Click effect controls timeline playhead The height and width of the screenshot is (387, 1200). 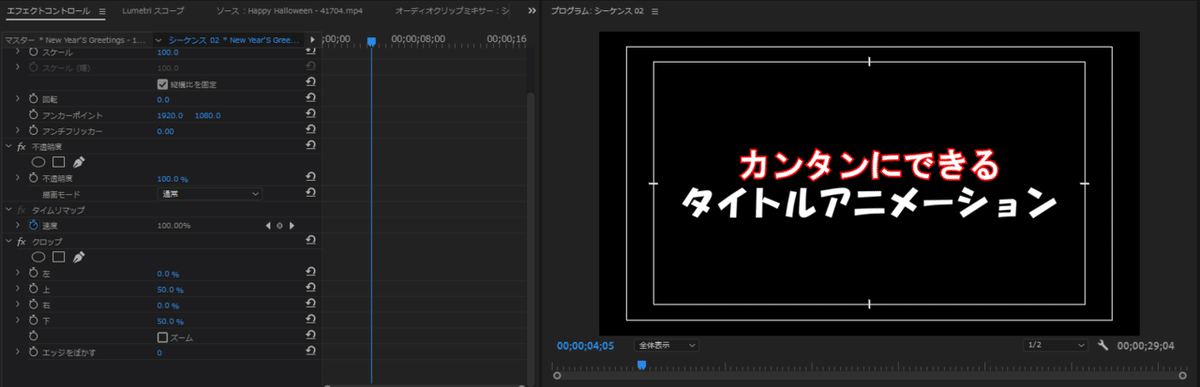pyautogui.click(x=371, y=42)
